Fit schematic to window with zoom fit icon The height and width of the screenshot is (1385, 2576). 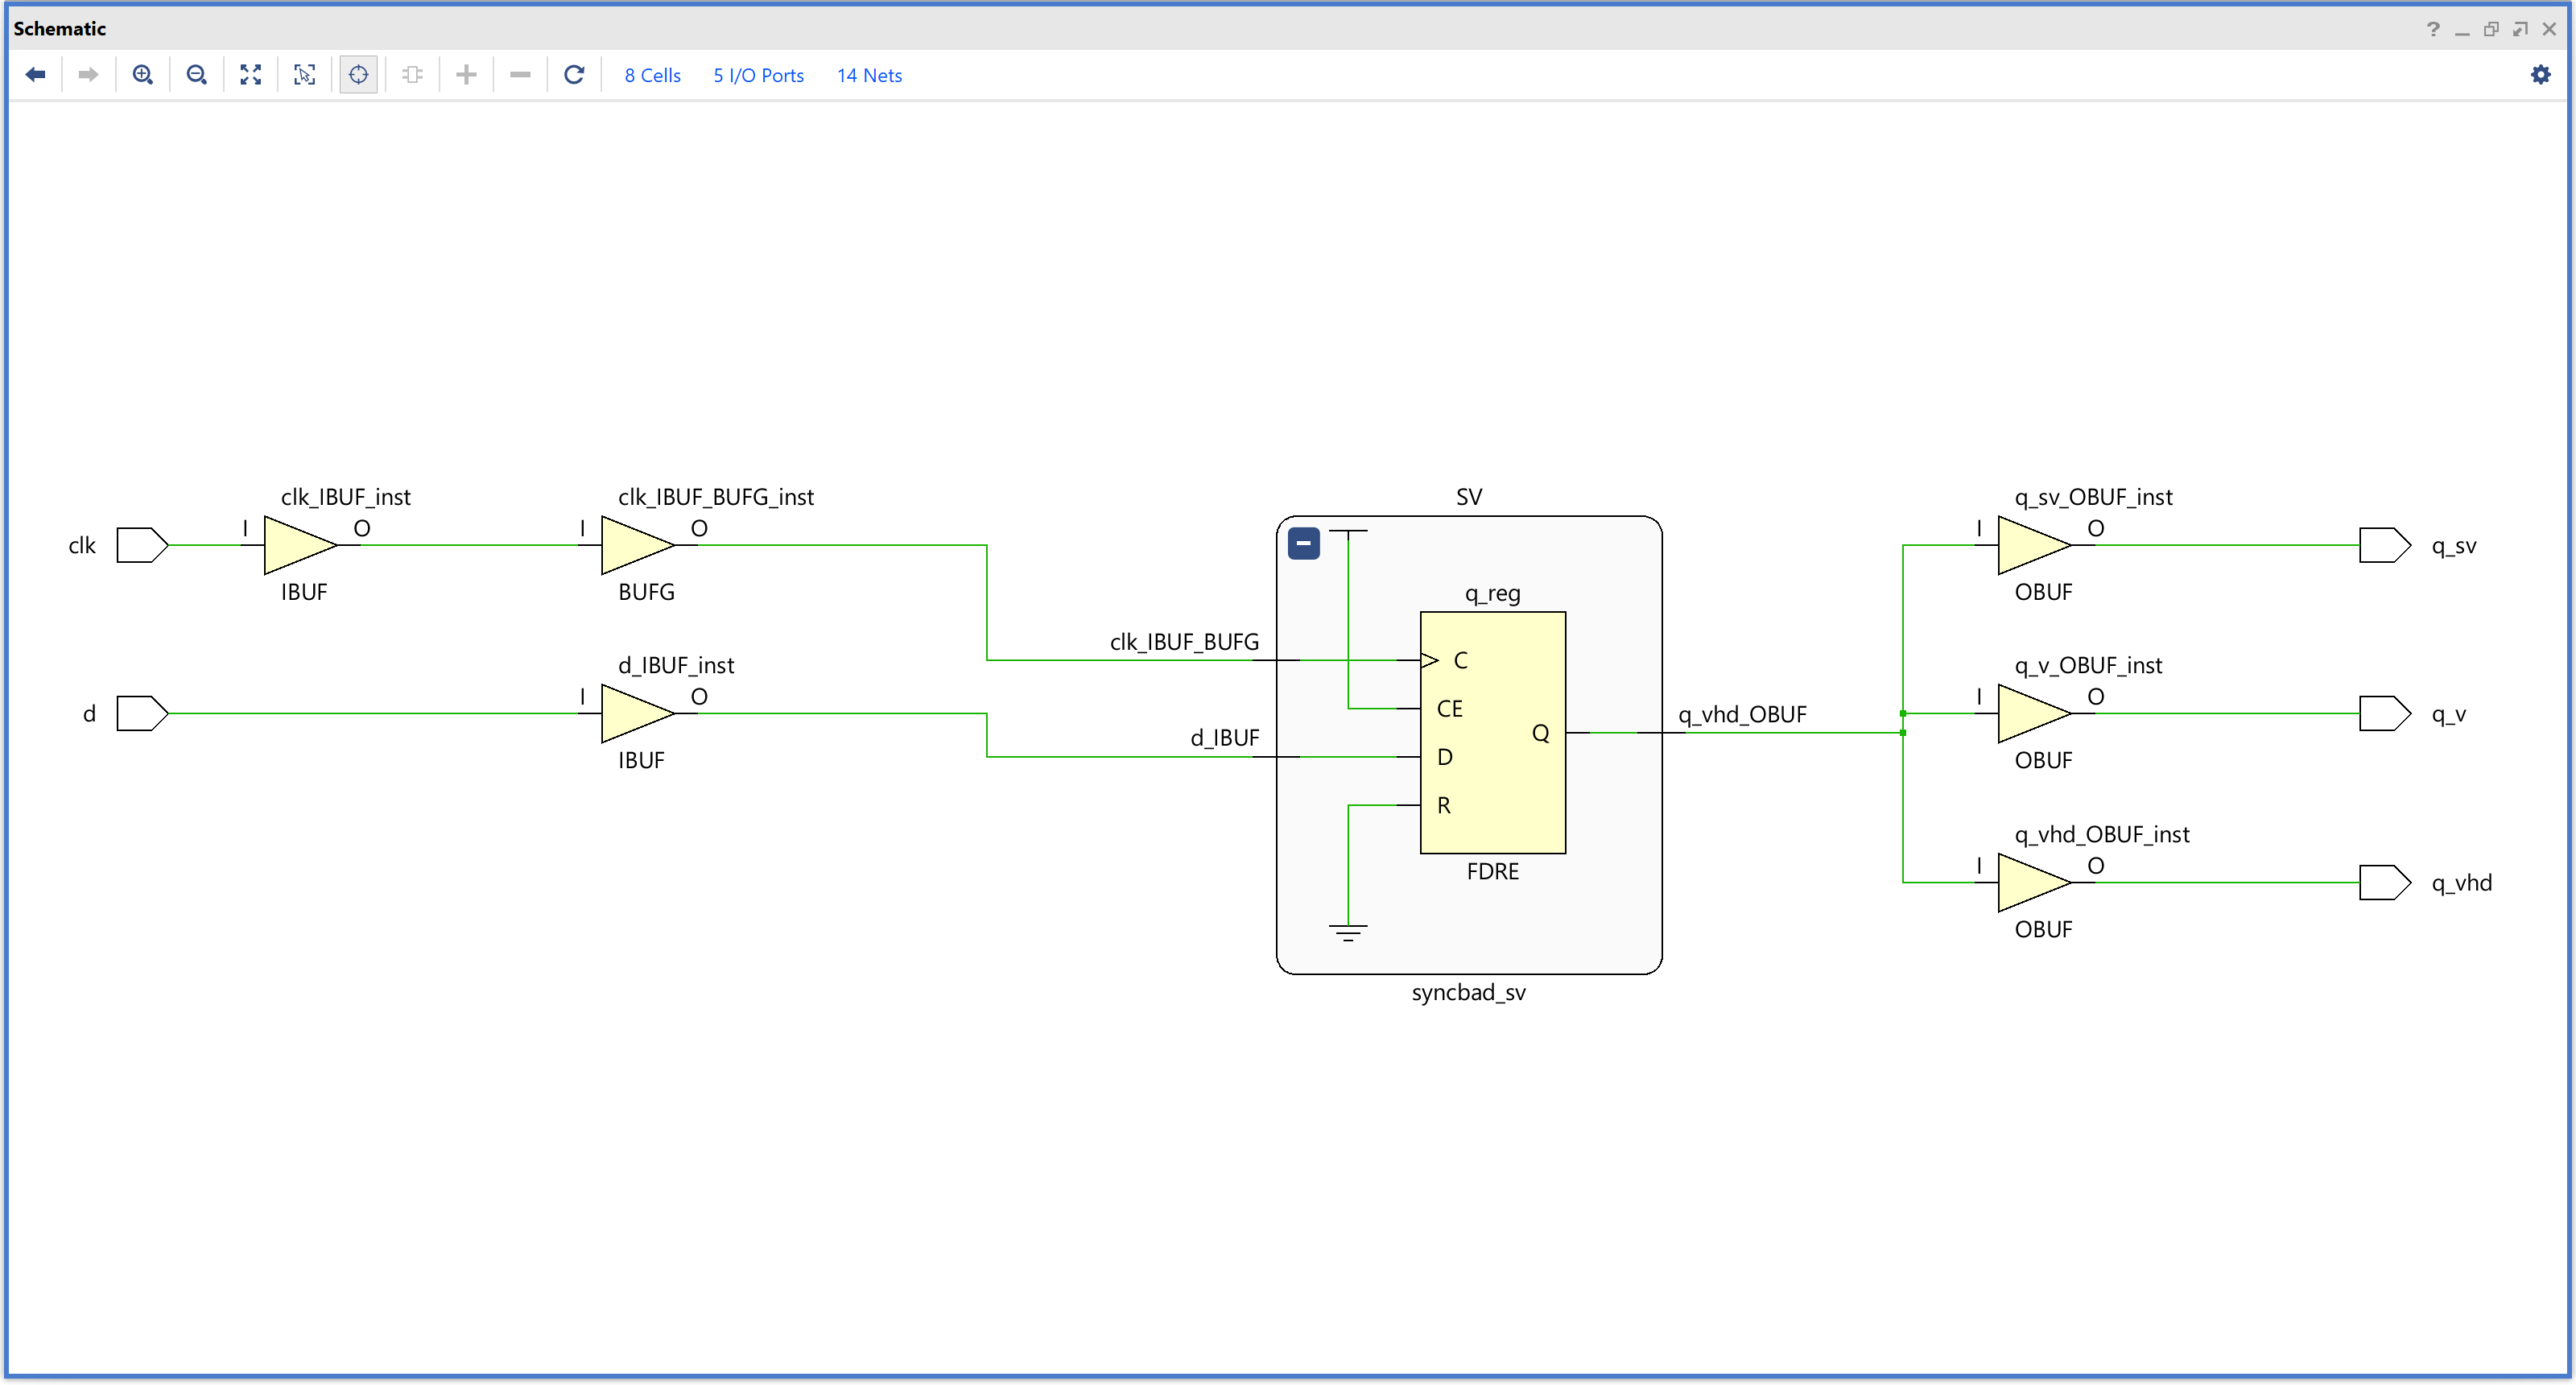tap(250, 75)
